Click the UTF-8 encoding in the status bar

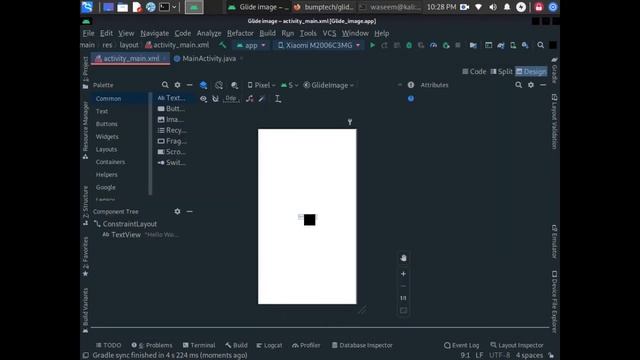tap(499, 355)
